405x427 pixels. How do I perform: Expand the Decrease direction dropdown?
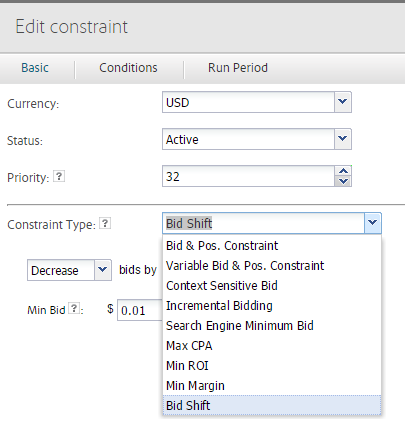pyautogui.click(x=103, y=270)
